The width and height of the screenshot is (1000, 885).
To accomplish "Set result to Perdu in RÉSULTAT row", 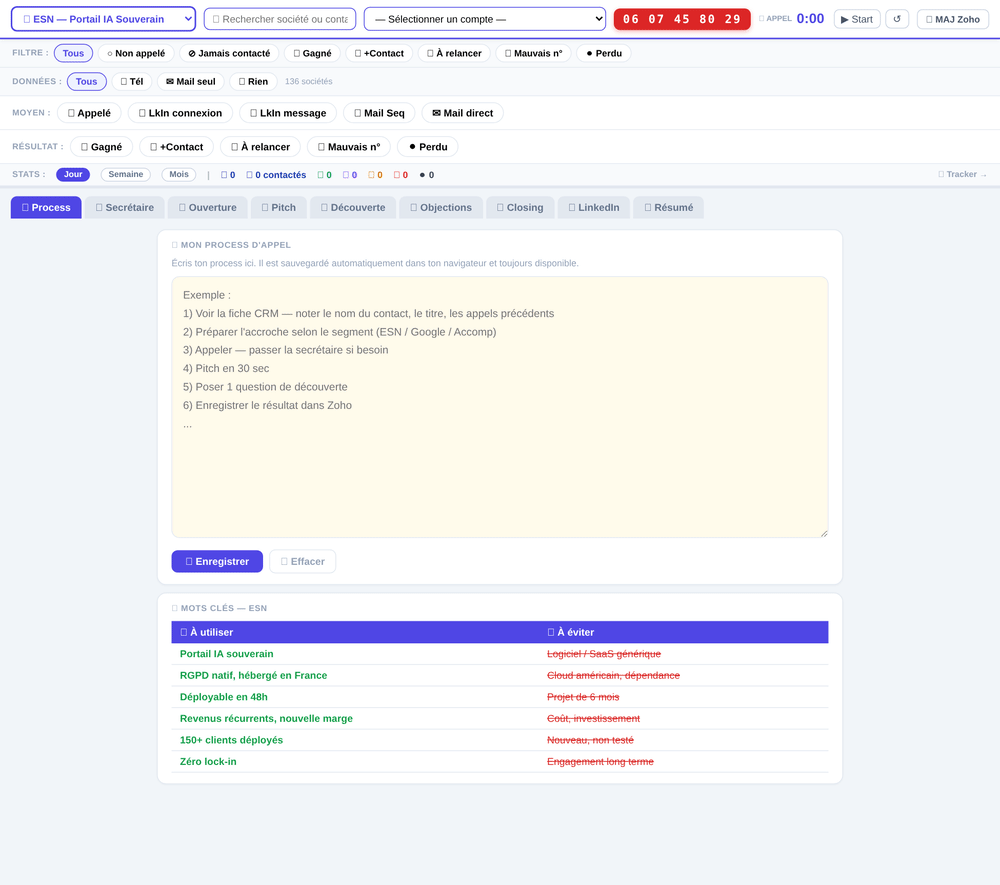I will (x=428, y=147).
